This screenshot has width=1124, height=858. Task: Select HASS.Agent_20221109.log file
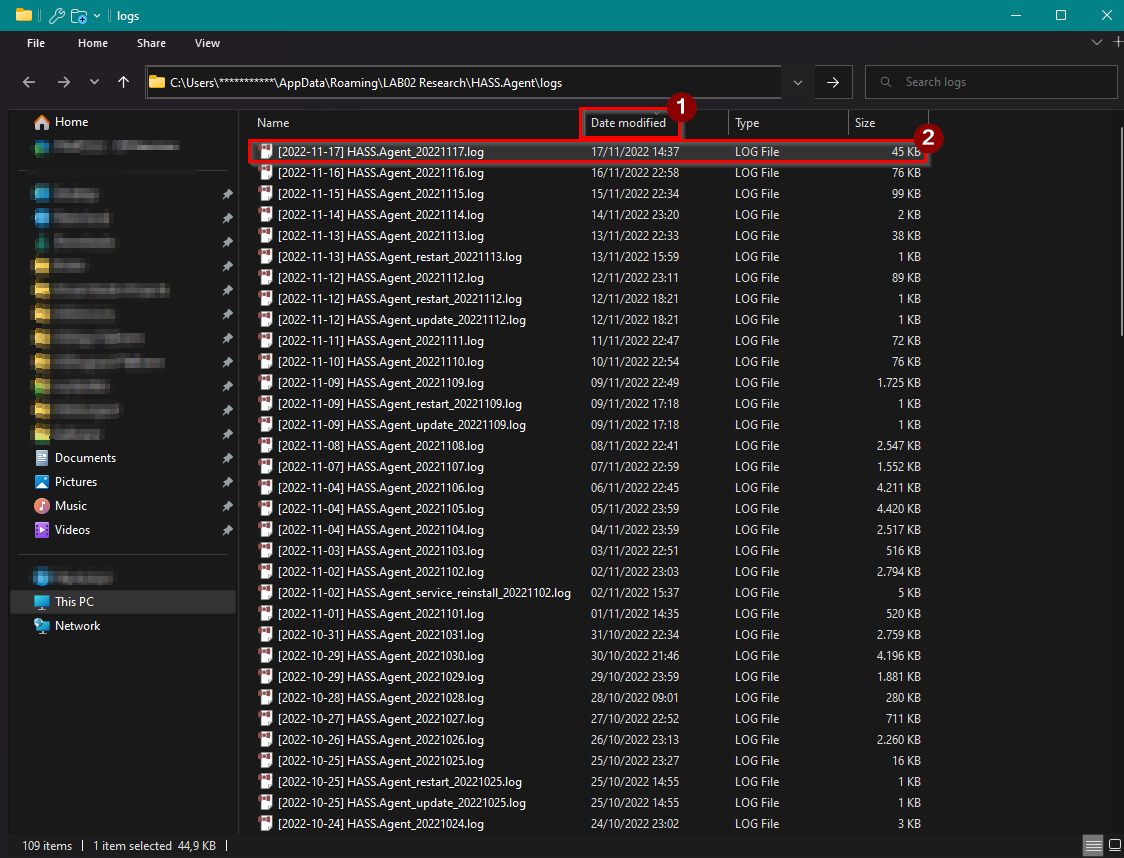point(381,383)
